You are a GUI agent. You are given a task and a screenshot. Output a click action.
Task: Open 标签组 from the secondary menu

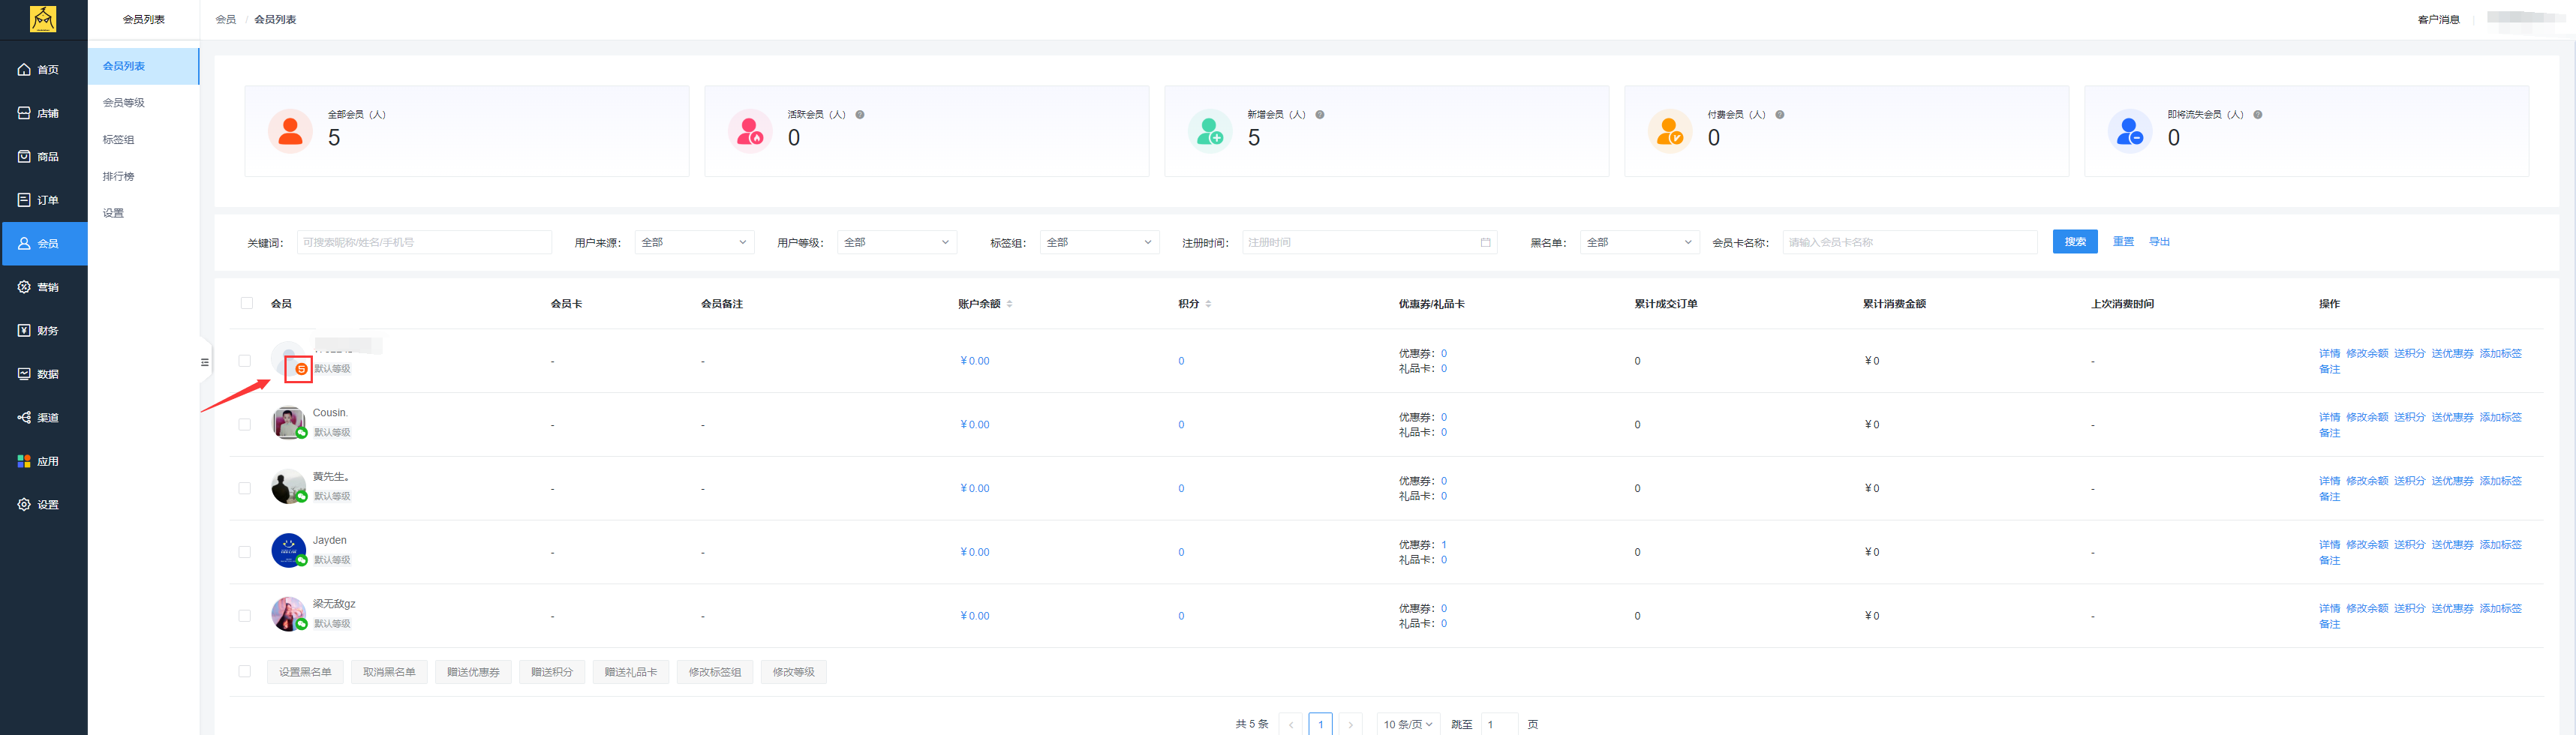(116, 139)
